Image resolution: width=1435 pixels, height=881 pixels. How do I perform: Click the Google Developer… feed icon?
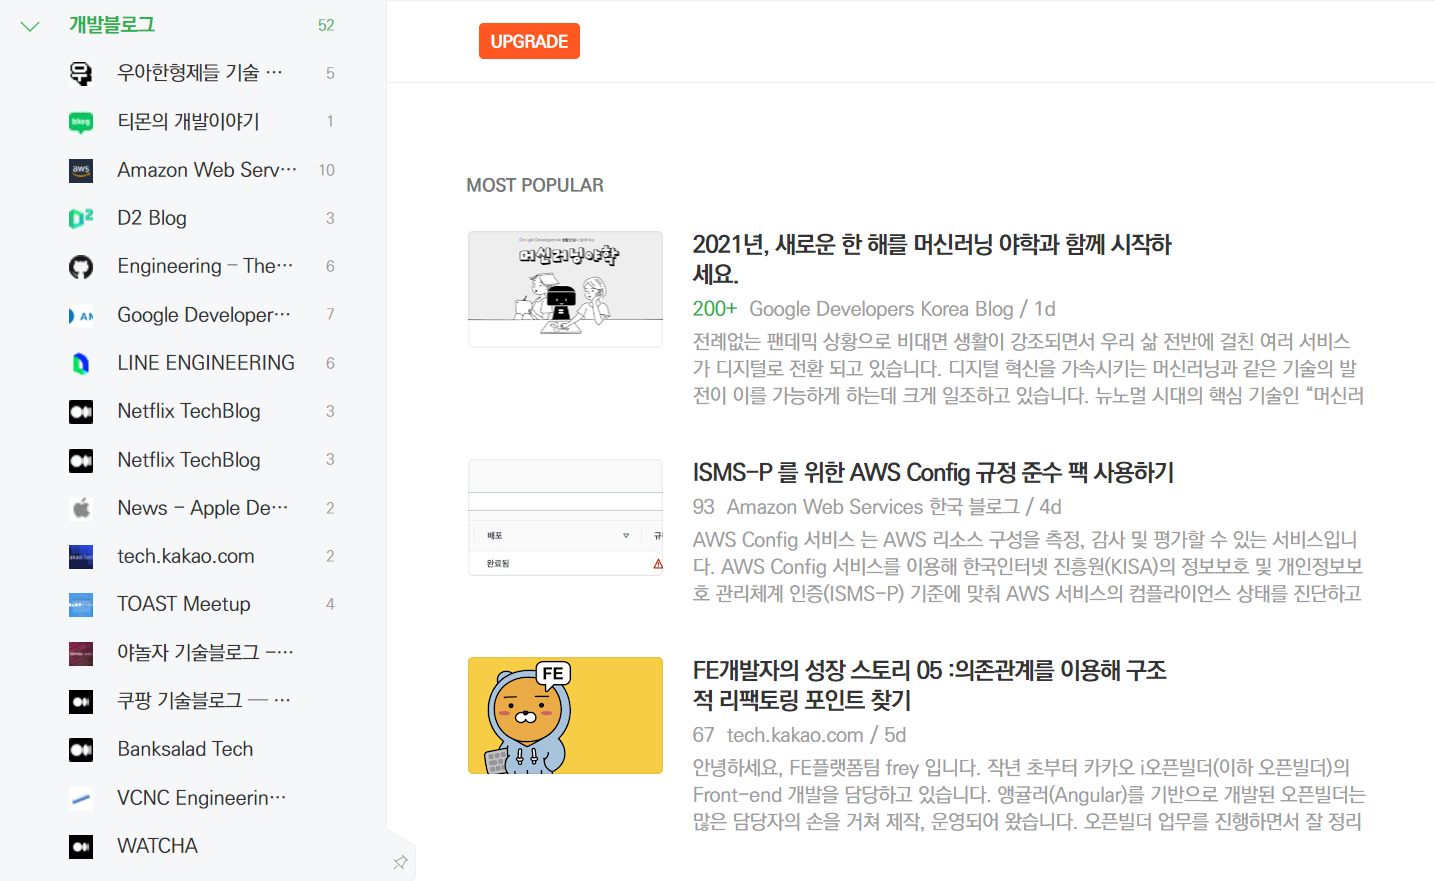pos(81,315)
